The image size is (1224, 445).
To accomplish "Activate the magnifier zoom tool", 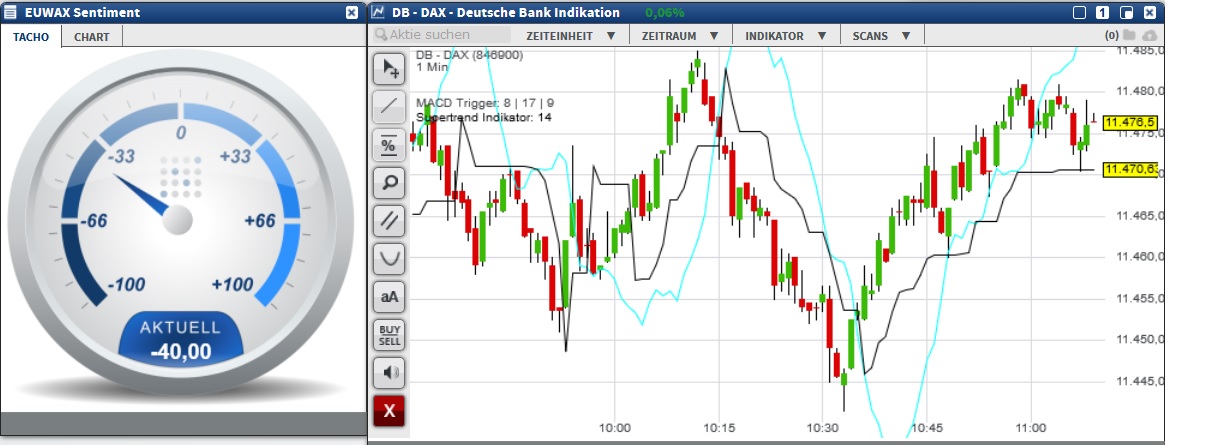I will tap(389, 183).
